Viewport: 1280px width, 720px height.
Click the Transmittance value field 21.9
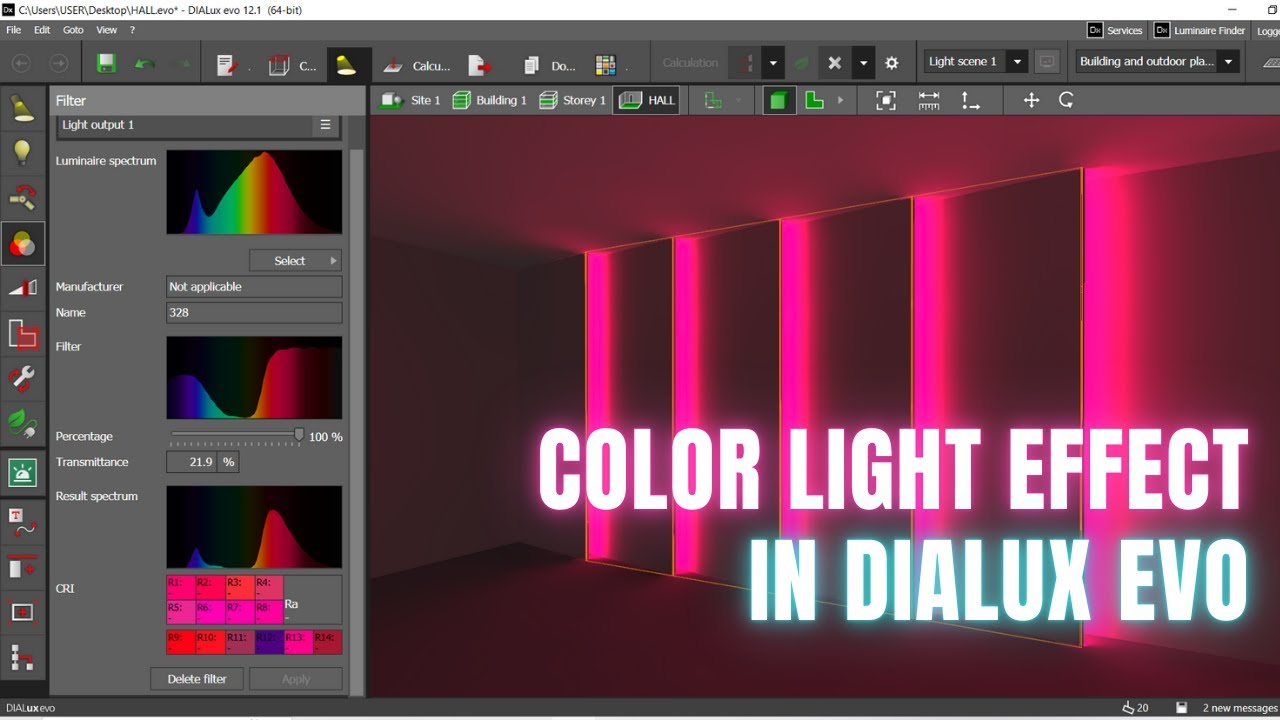coord(192,462)
